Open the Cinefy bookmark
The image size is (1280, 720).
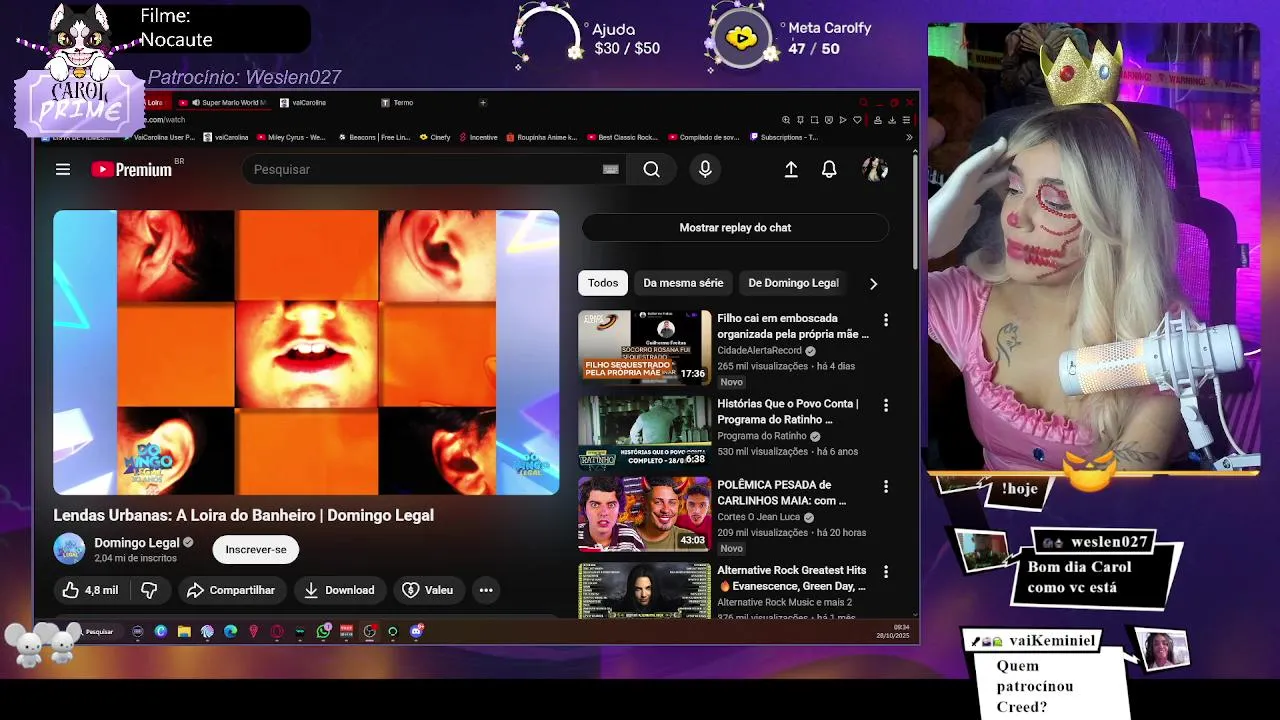point(436,137)
